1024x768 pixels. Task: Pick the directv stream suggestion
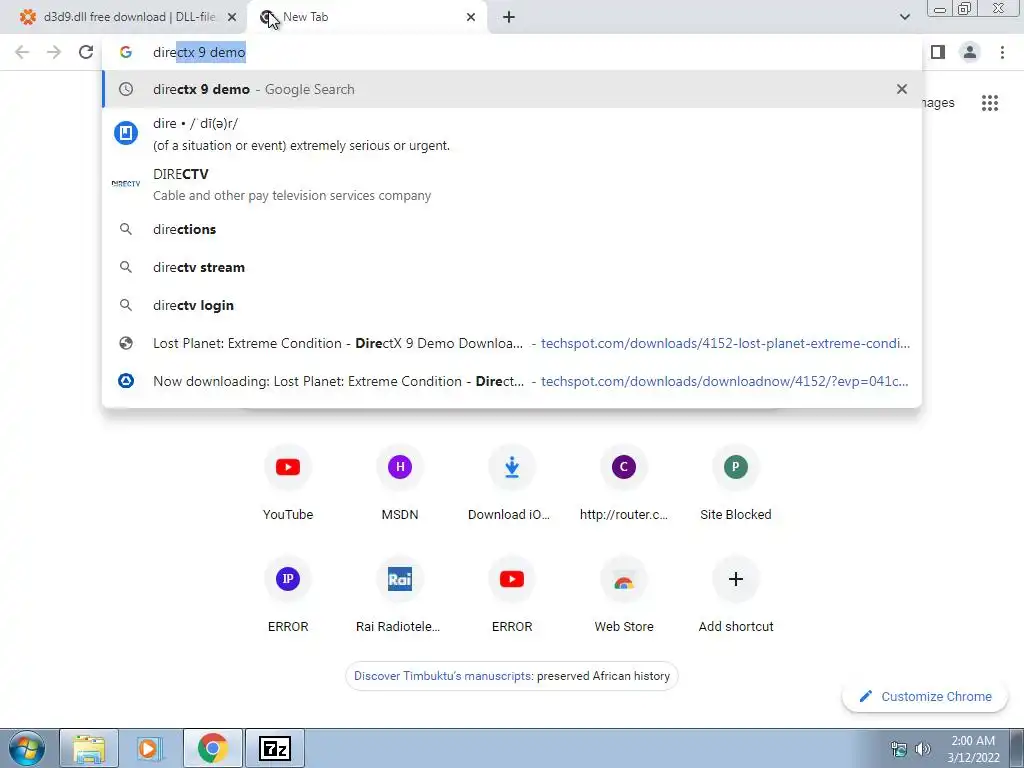click(511, 267)
